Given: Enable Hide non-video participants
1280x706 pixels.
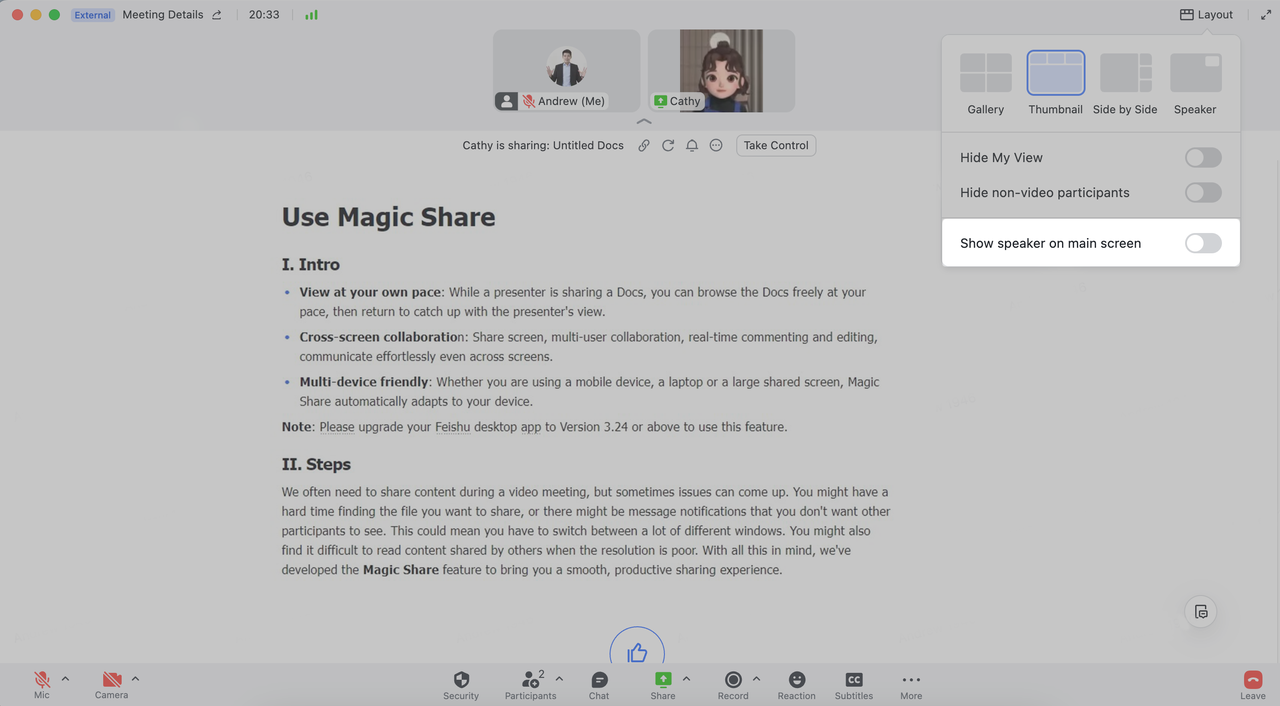Looking at the screenshot, I should click(1203, 193).
